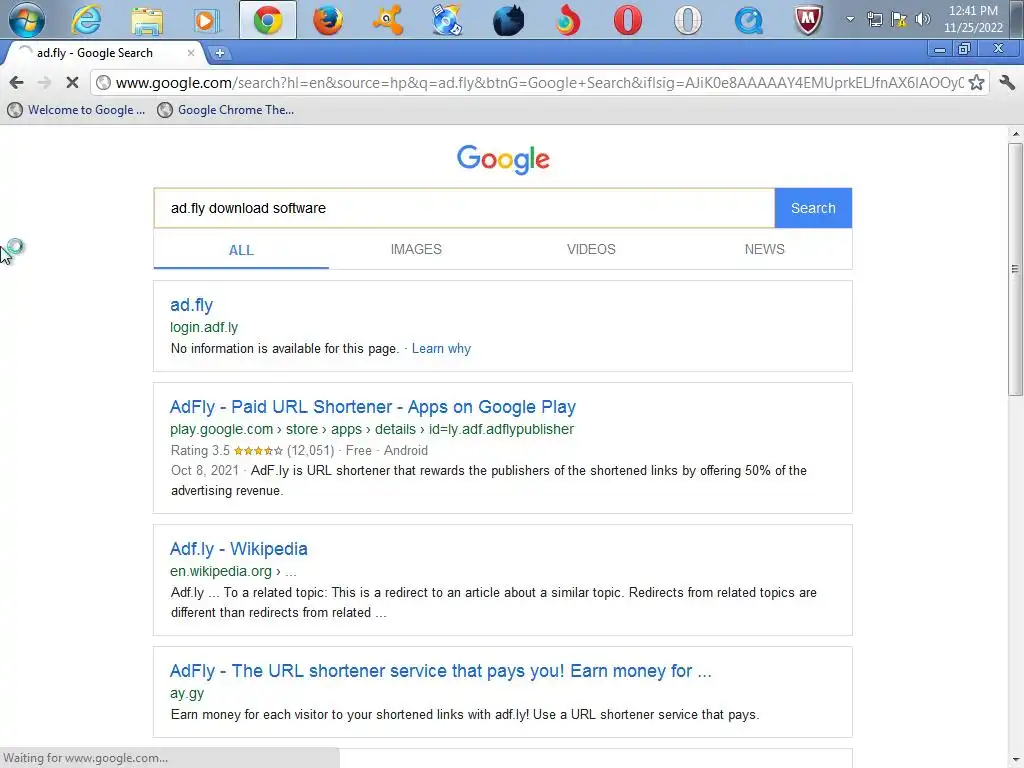Bookmark this page with the star icon

point(976,82)
